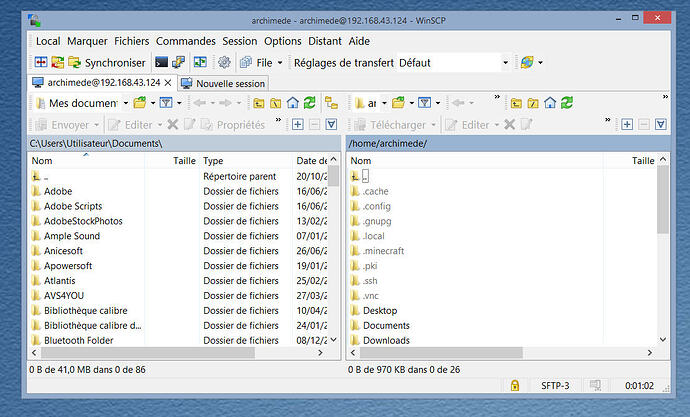Screen dimensions: 690x417
Task: Go to local home directory icon
Action: 293,103
